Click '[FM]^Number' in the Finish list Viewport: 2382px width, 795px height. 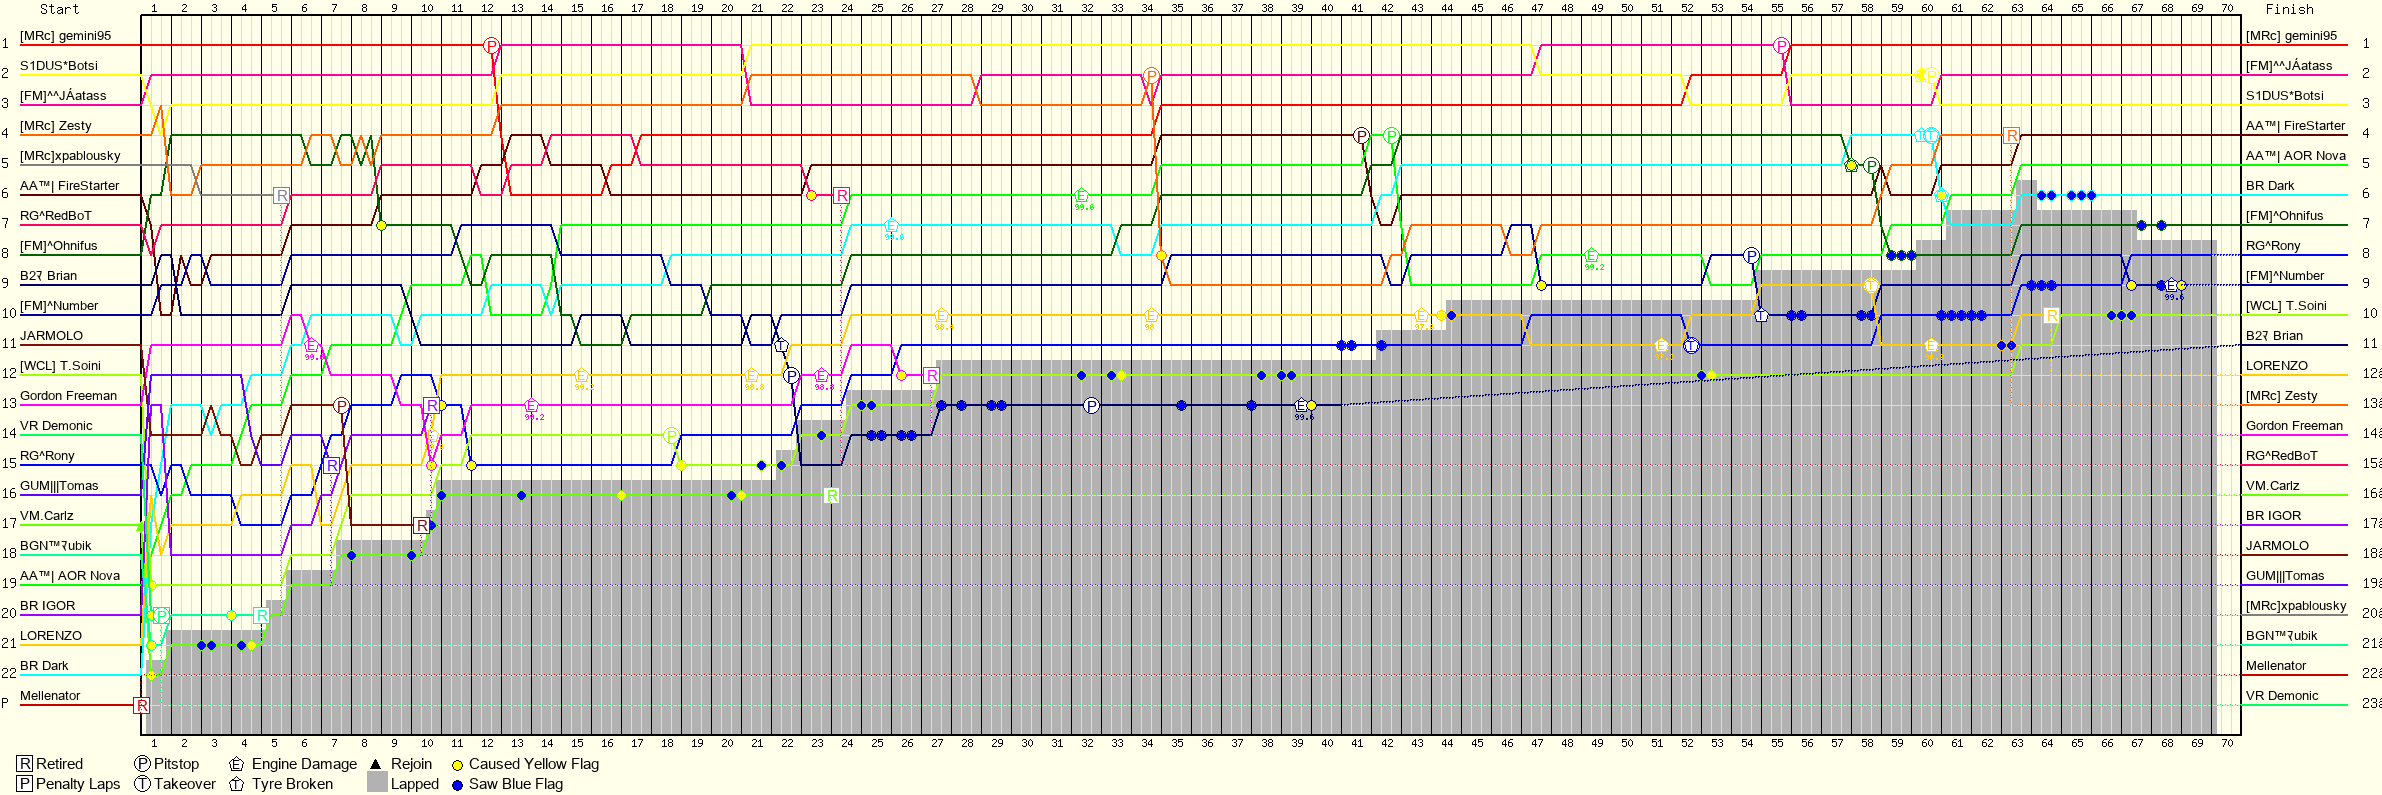point(2285,276)
